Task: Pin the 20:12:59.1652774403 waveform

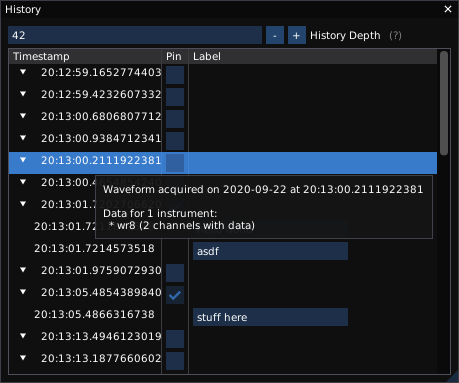Action: pyautogui.click(x=175, y=75)
